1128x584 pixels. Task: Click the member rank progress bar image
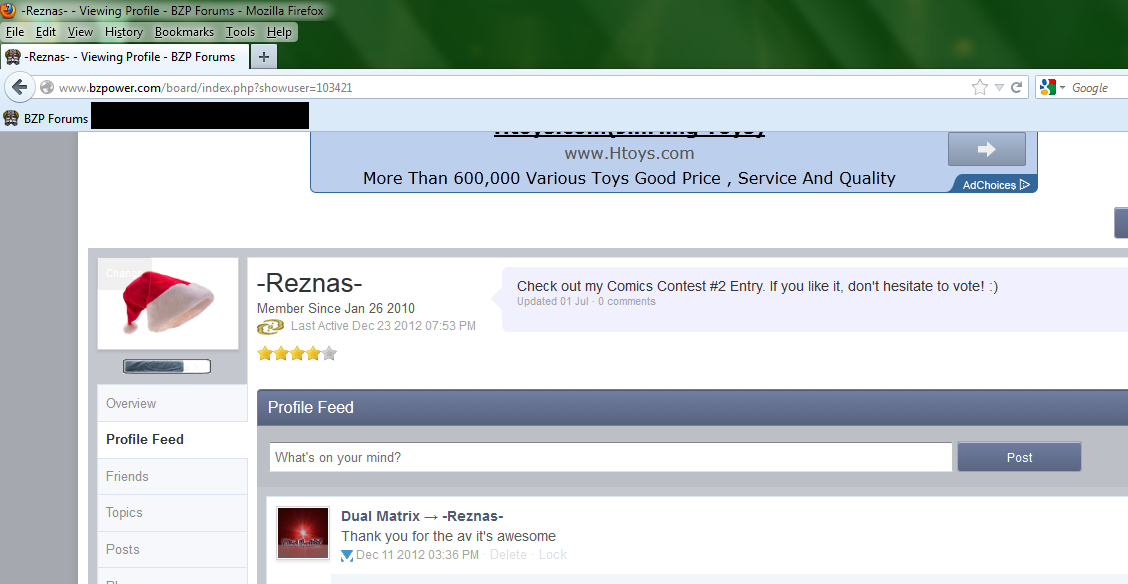point(167,367)
